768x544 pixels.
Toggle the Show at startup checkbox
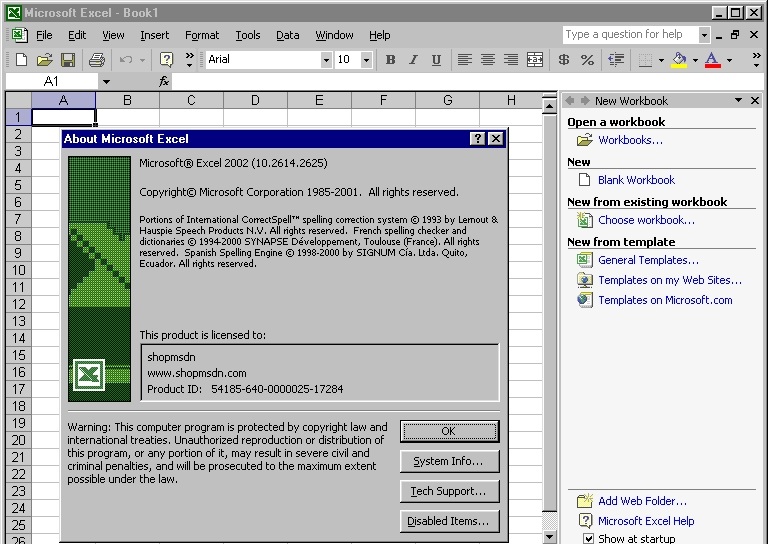(x=589, y=538)
